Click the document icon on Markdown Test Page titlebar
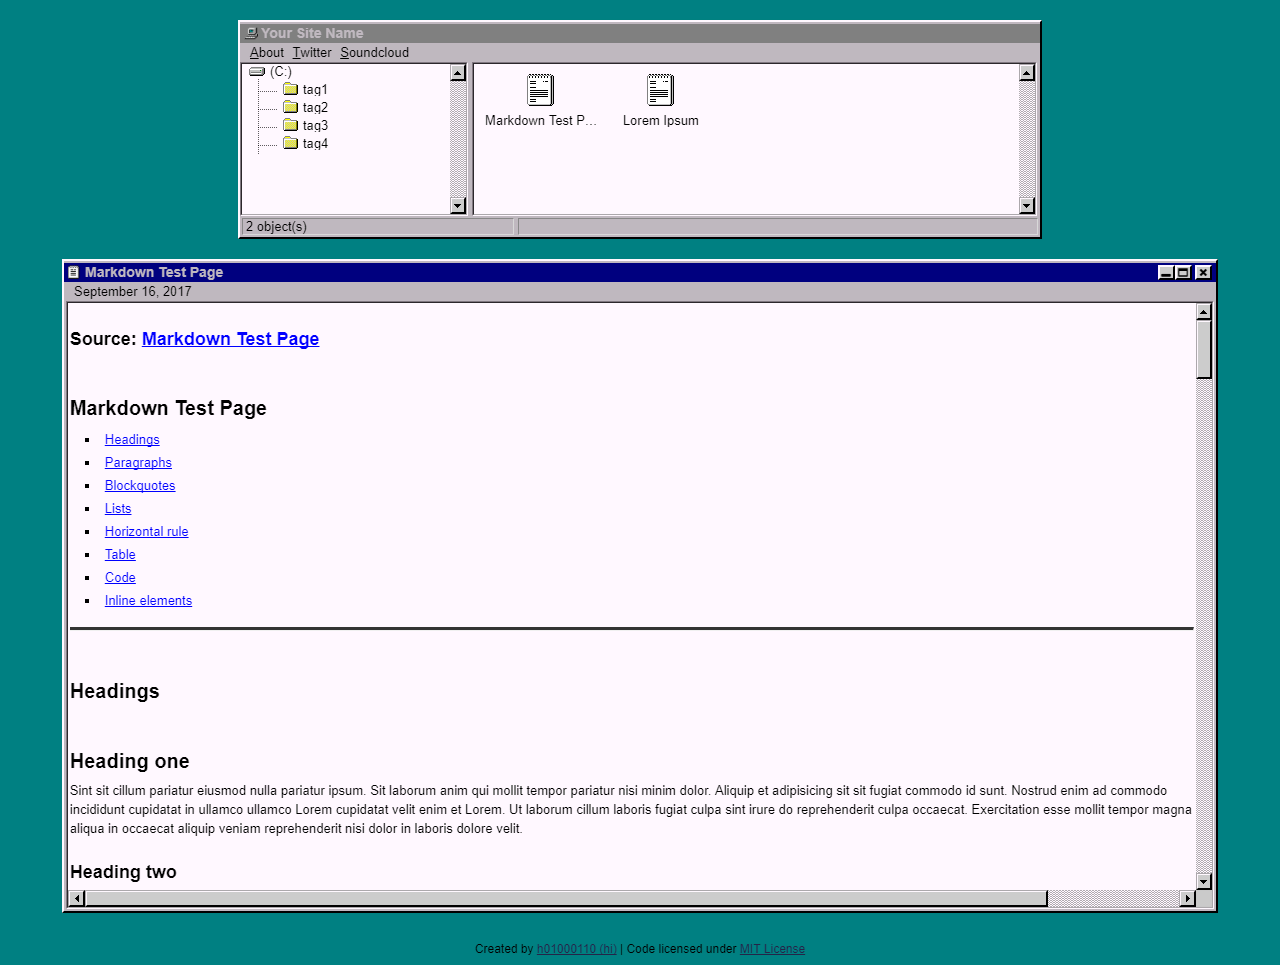This screenshot has height=965, width=1280. click(x=75, y=271)
